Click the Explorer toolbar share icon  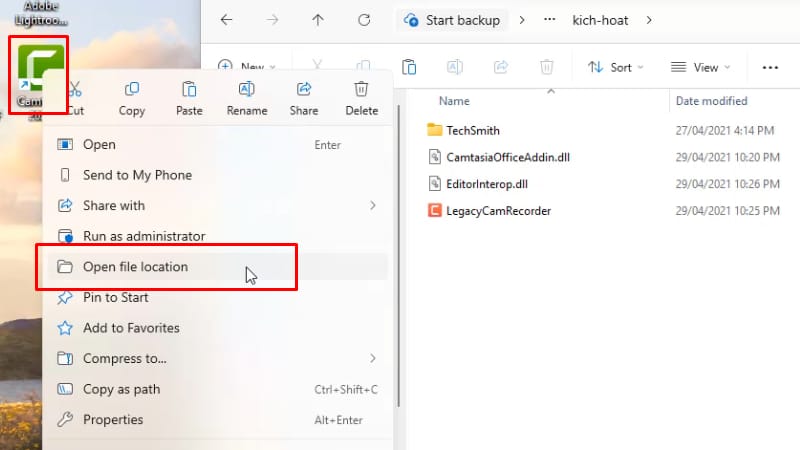(x=501, y=67)
